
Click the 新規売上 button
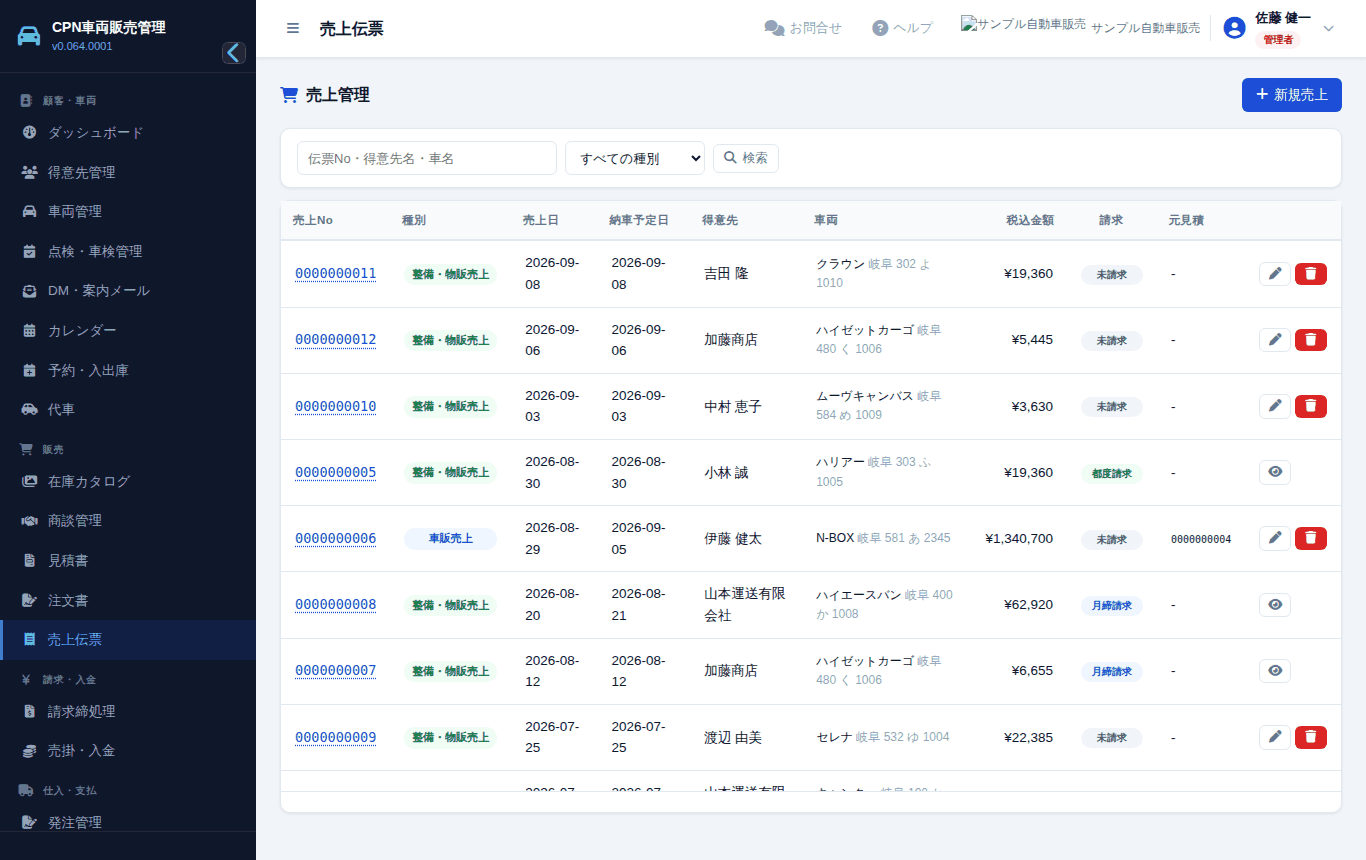[1292, 95]
